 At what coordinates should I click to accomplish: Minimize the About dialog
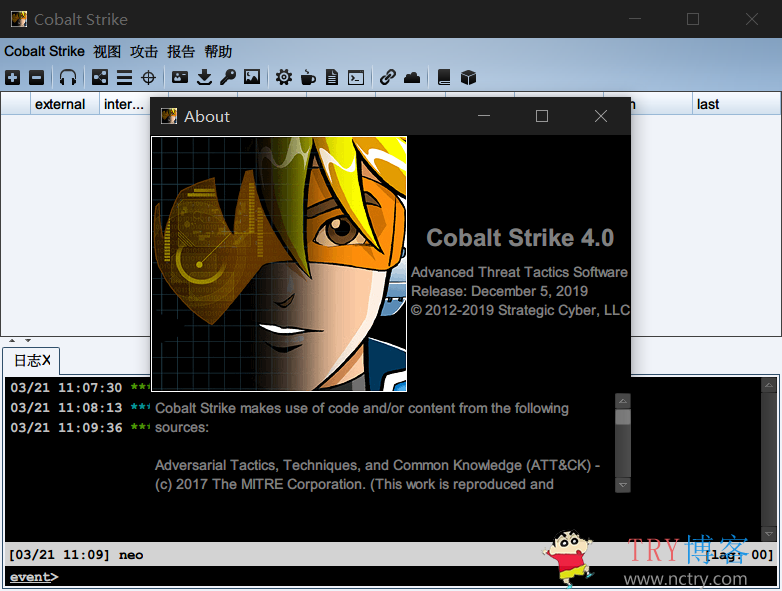(x=484, y=116)
